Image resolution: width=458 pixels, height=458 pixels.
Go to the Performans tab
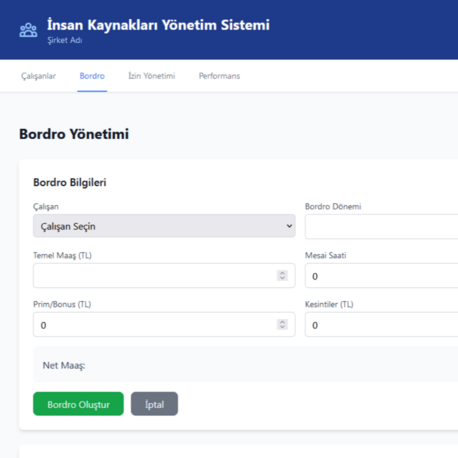click(219, 76)
